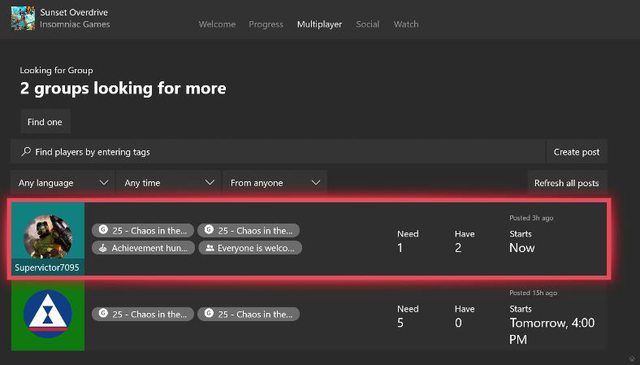Click Posted 15h ago text
This screenshot has width=640, height=365.
point(533,293)
